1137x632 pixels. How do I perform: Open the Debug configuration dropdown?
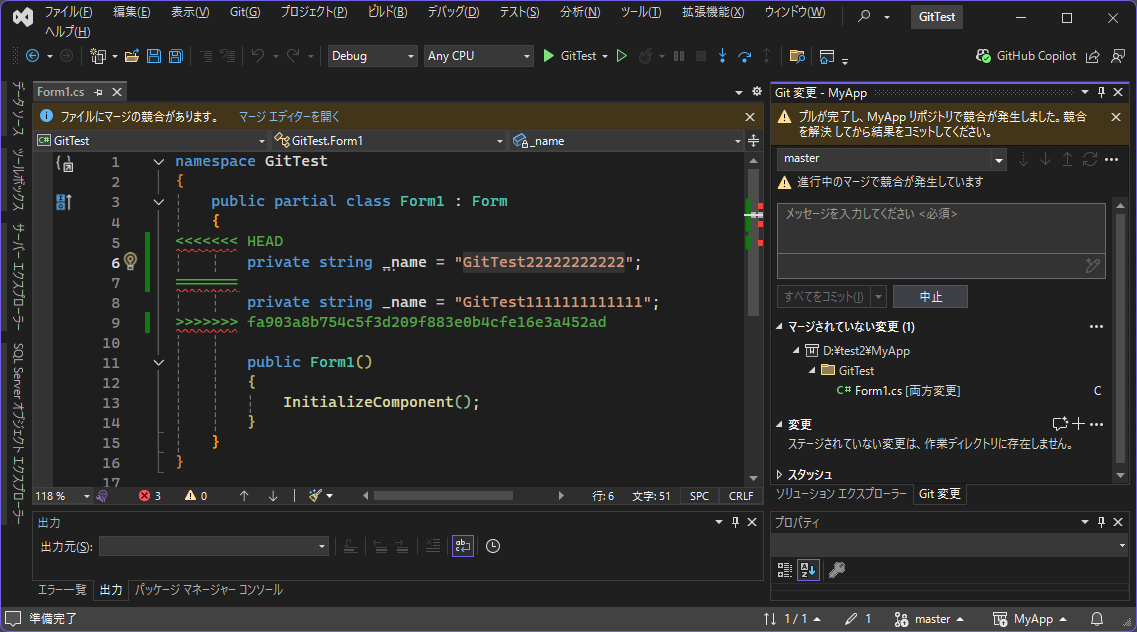click(372, 56)
